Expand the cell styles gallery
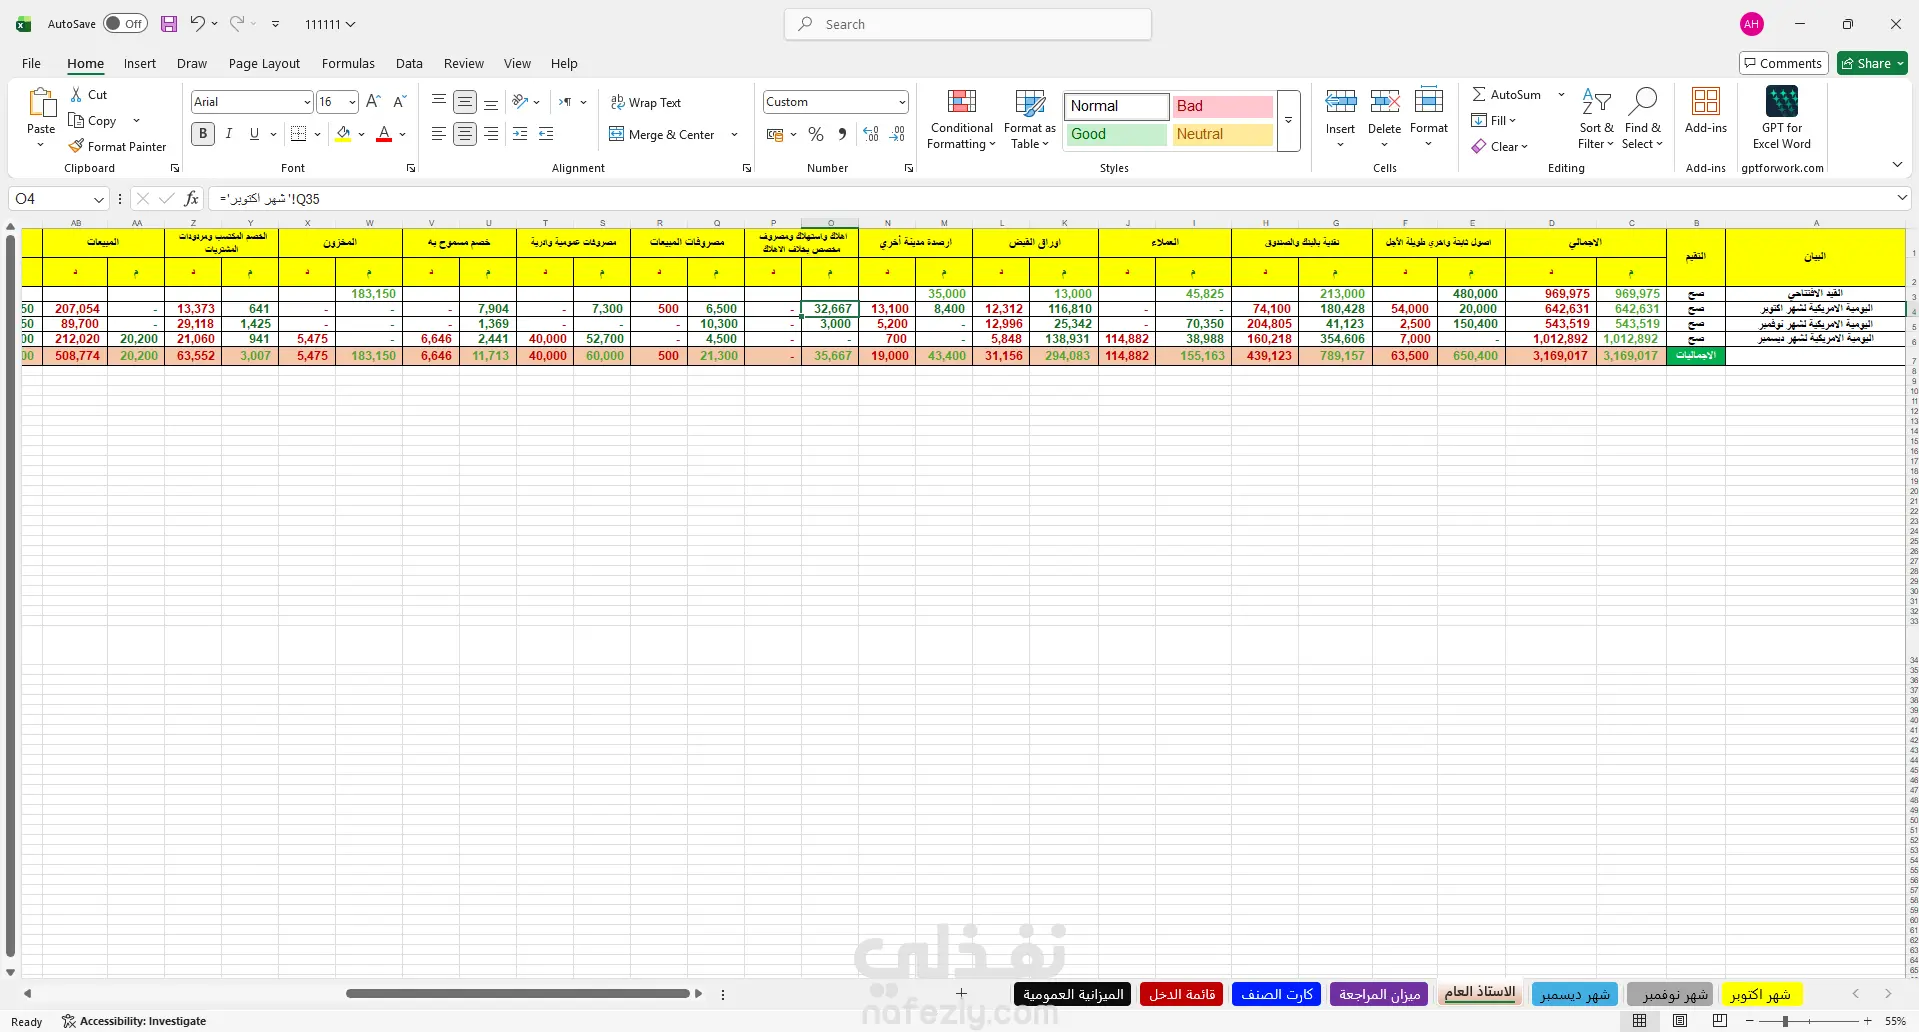The height and width of the screenshot is (1032, 1919). coord(1289,120)
